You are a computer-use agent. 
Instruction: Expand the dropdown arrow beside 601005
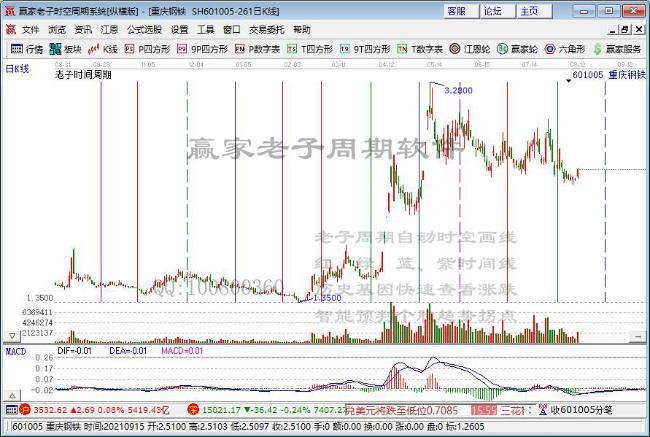[568, 81]
